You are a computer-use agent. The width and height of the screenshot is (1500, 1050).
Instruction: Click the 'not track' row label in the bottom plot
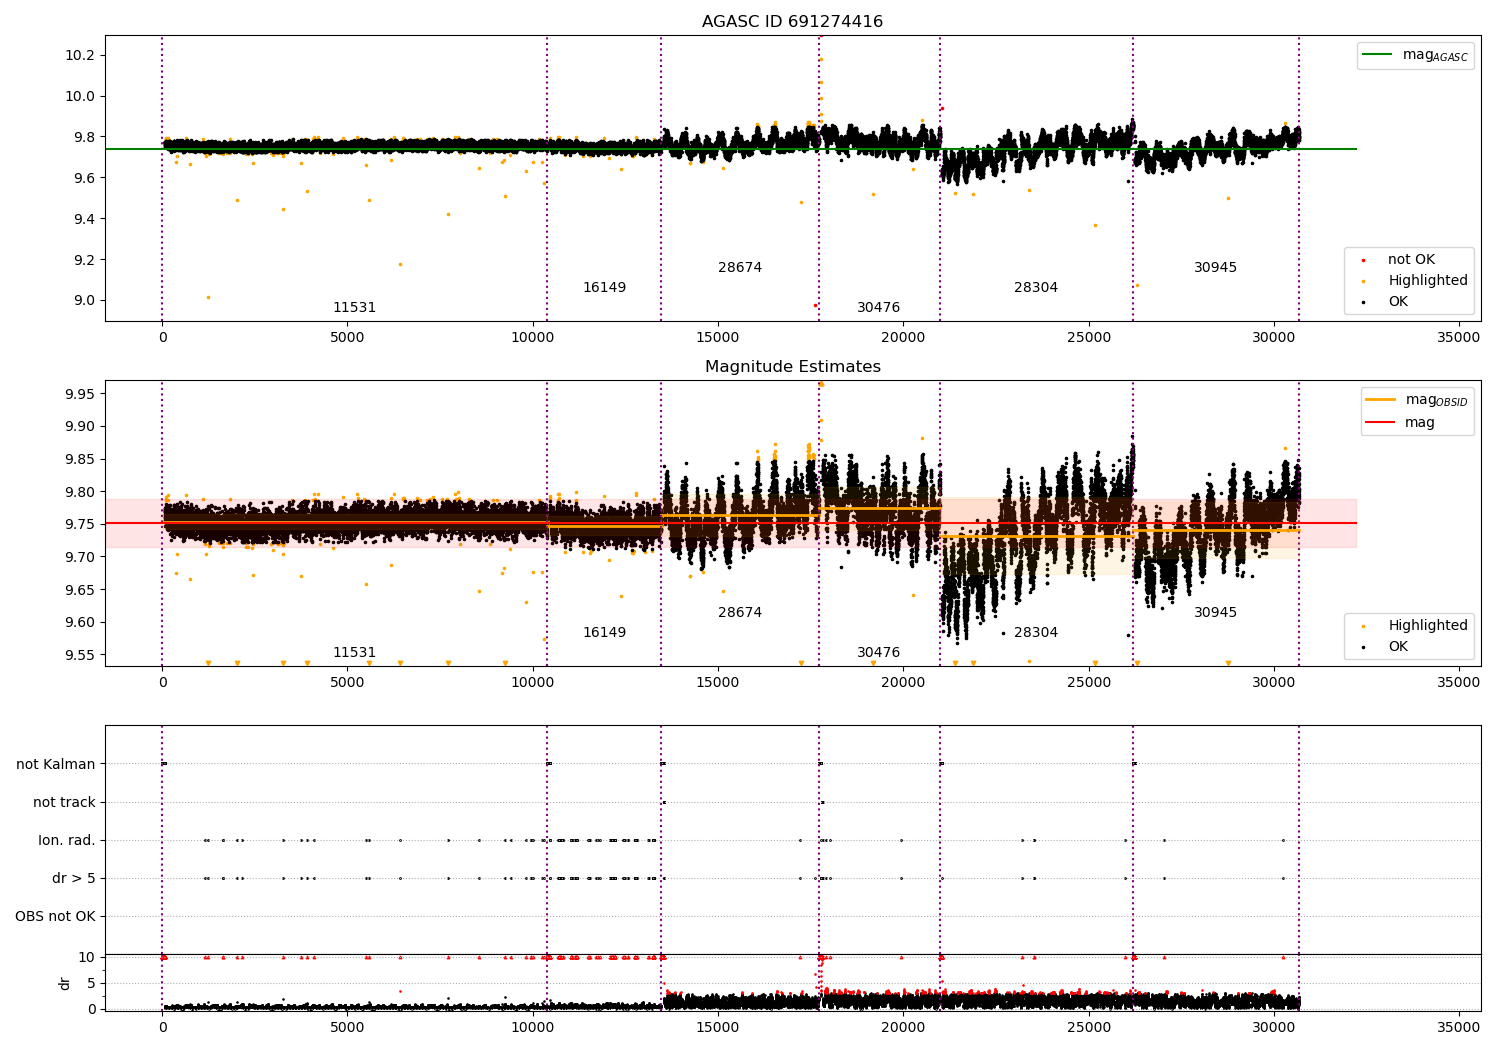point(64,803)
